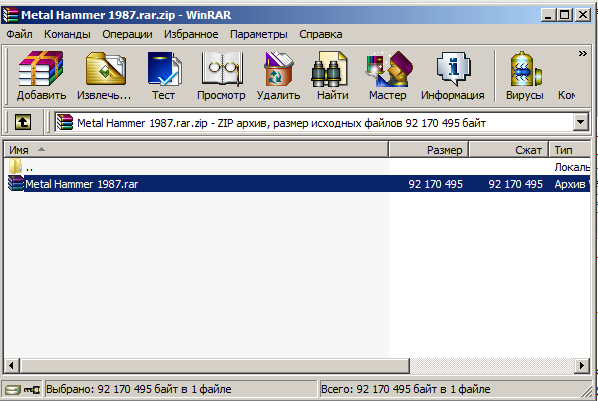598x401 pixels.
Task: Sort by the Имя column header
Action: (196, 150)
